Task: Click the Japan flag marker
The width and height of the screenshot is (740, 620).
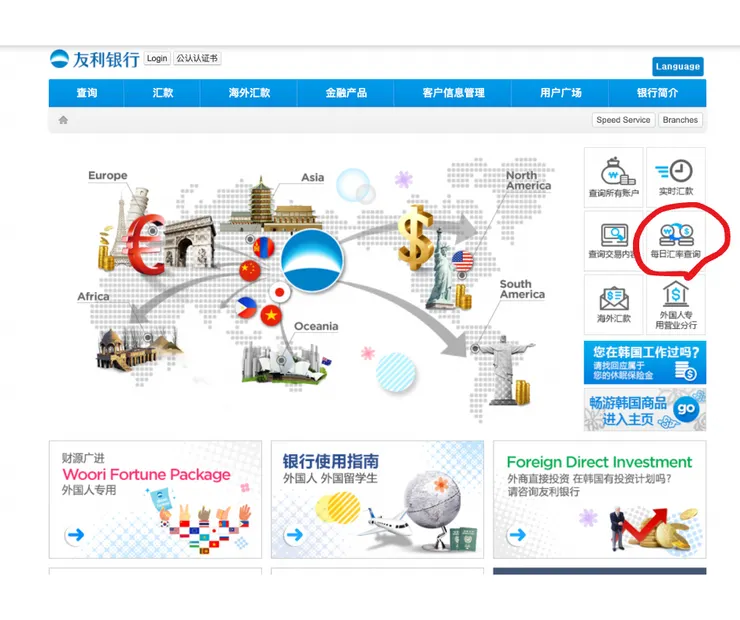Action: [x=279, y=293]
